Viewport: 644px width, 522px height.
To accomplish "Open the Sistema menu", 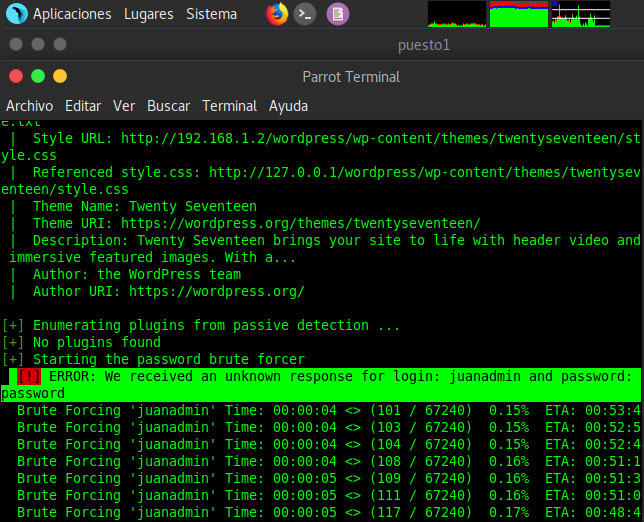I will tap(212, 14).
